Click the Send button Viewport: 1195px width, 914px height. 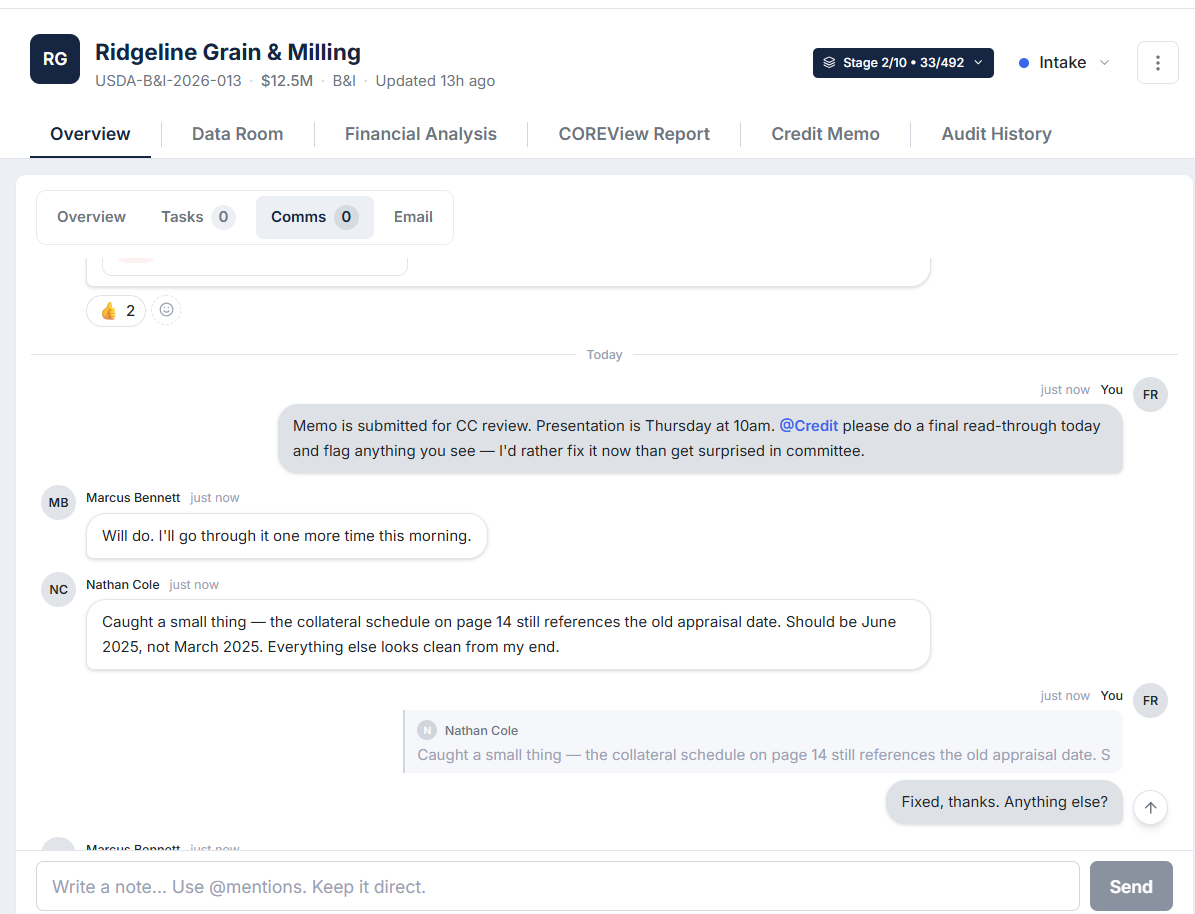[1131, 886]
